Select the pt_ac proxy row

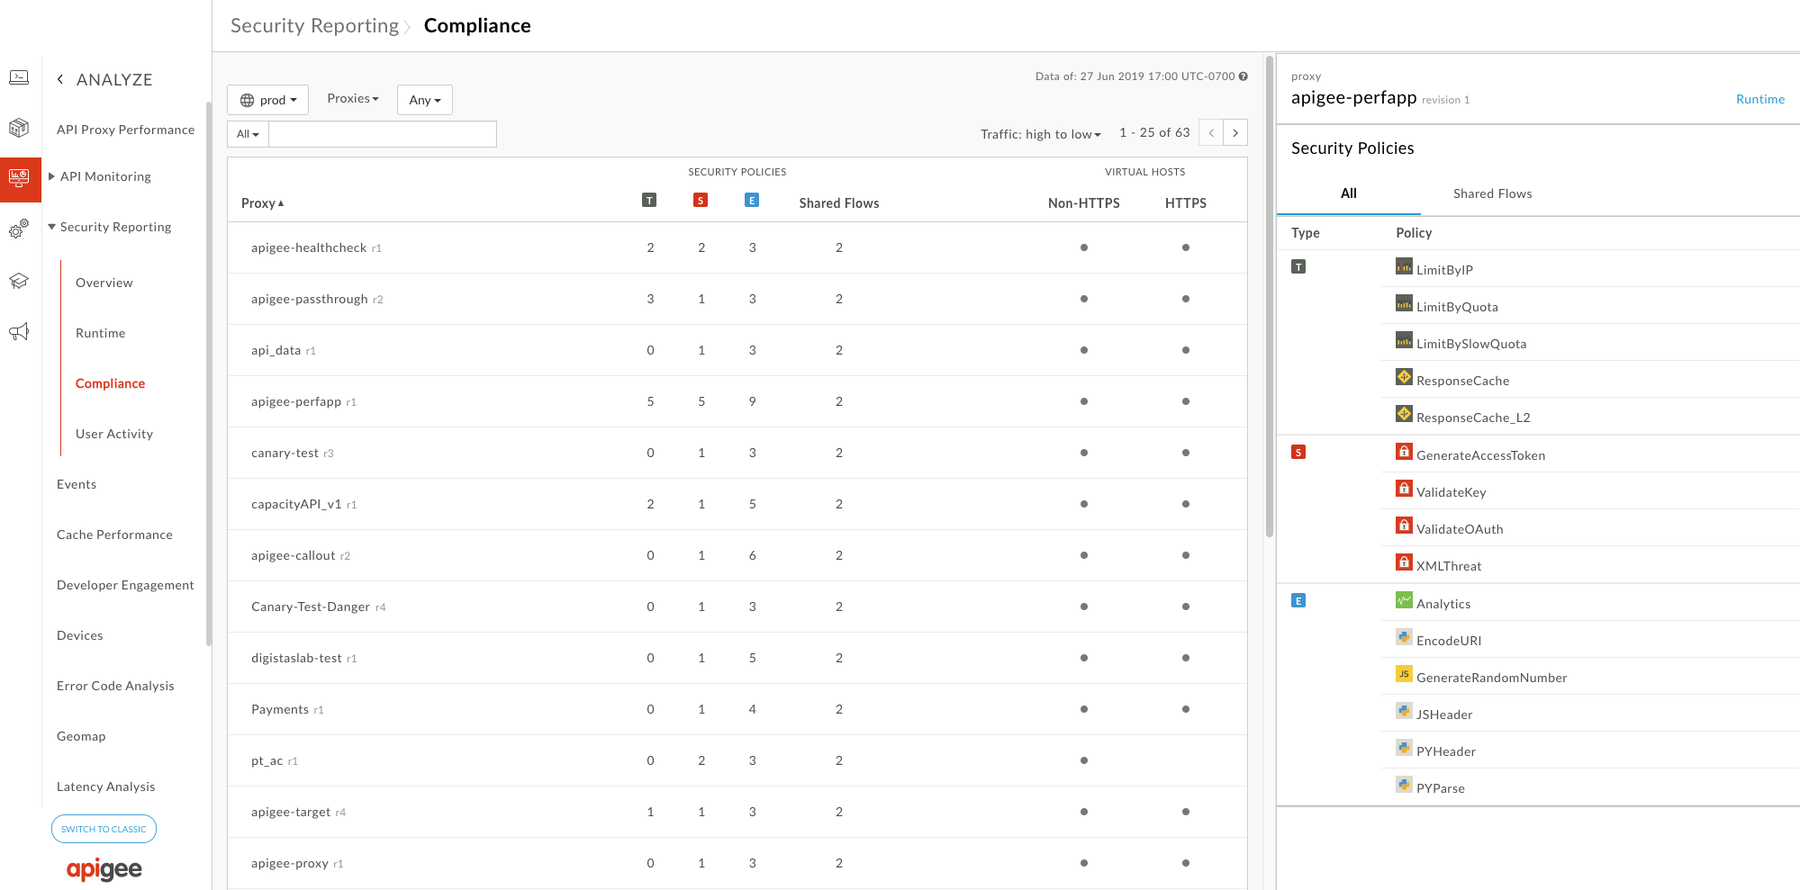[737, 761]
